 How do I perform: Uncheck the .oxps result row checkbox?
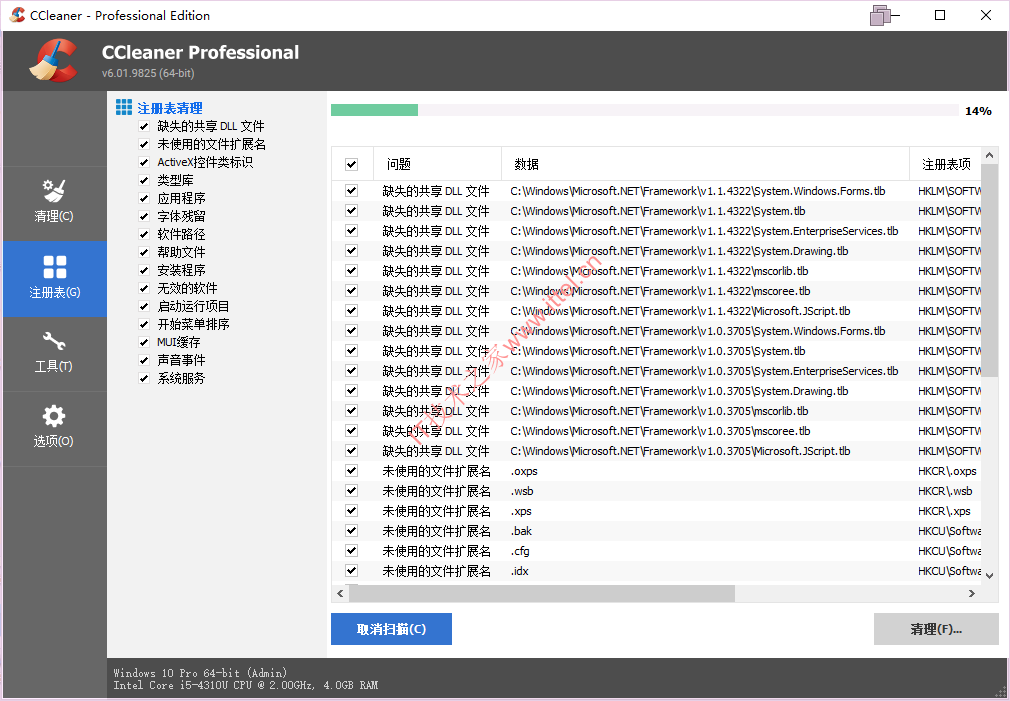352,470
